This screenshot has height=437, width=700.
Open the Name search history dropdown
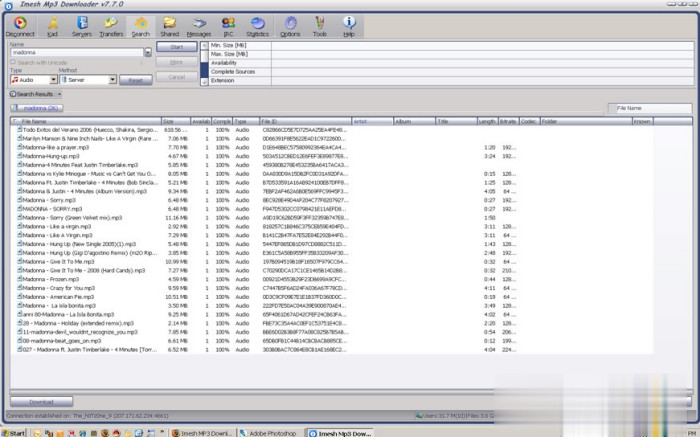coord(148,53)
